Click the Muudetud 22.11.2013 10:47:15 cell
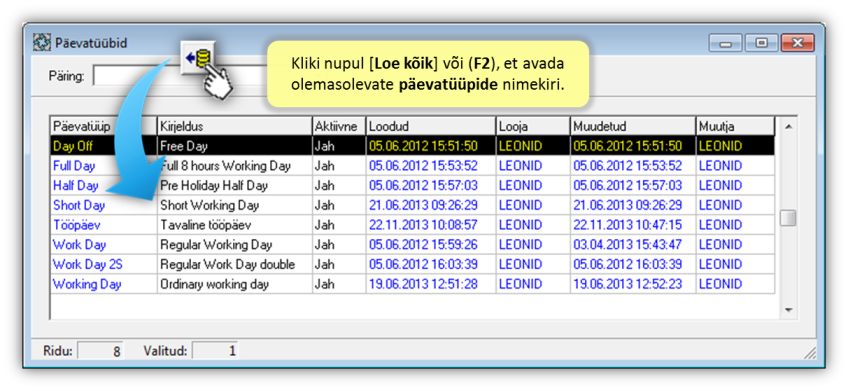The image size is (848, 391). [633, 225]
